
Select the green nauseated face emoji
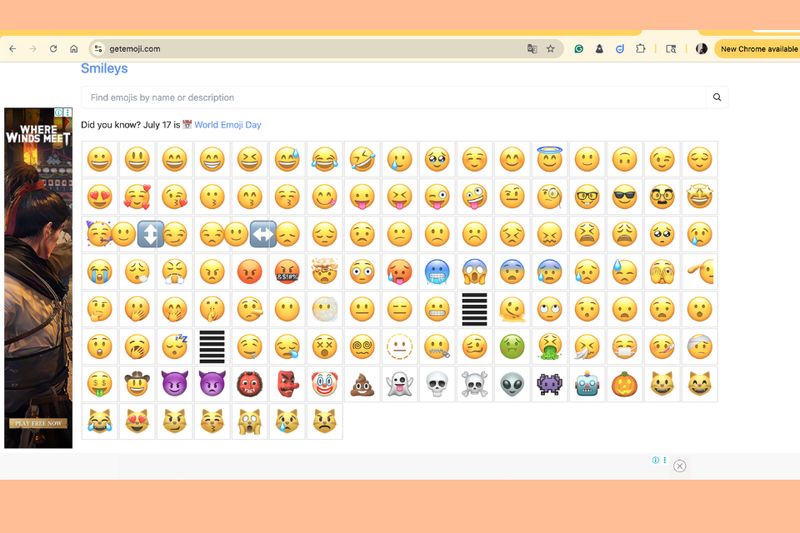coord(512,347)
